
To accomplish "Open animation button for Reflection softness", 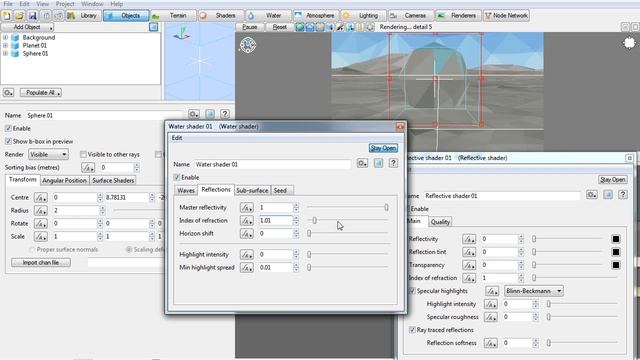I will tap(491, 343).
